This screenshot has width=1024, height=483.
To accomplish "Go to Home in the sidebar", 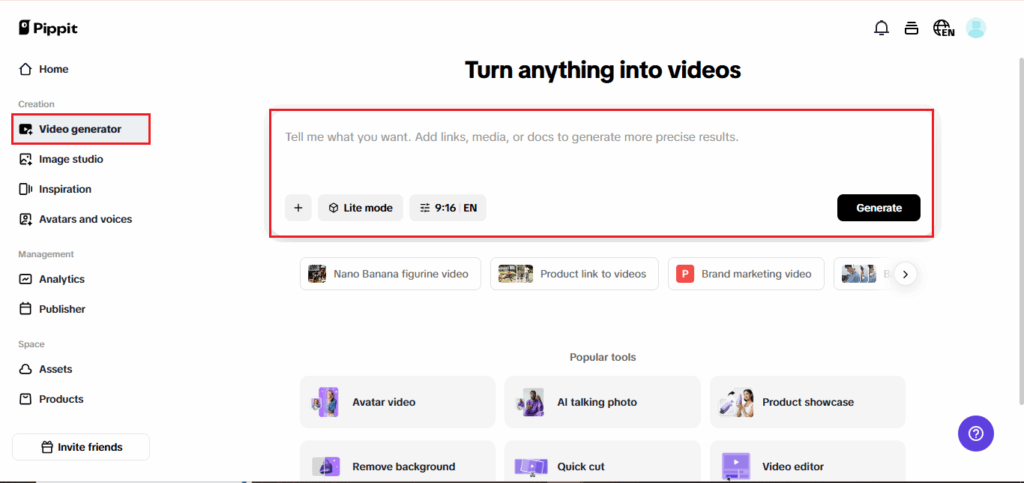I will 53,69.
